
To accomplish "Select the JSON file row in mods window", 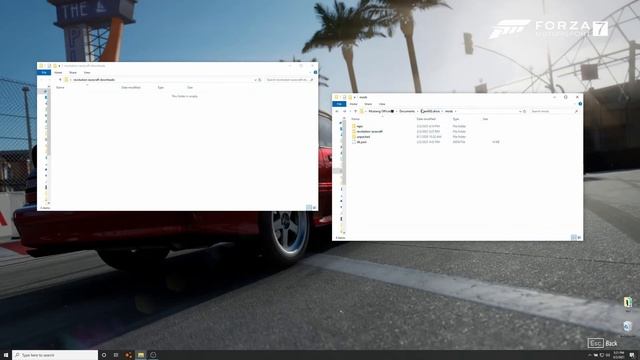I will [x=426, y=142].
